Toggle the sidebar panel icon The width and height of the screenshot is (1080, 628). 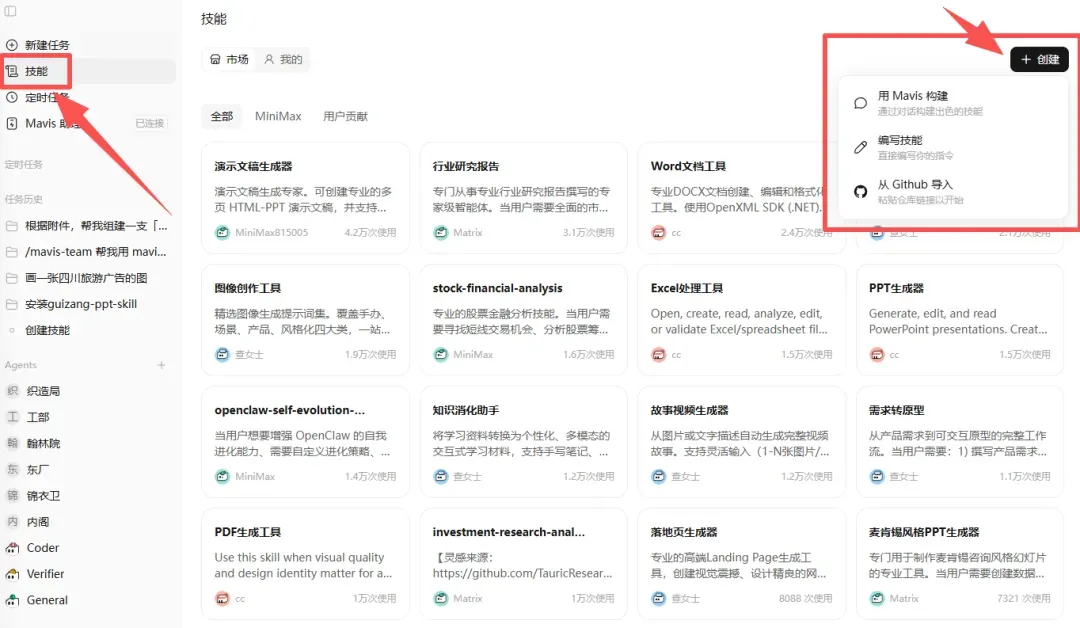pyautogui.click(x=10, y=11)
